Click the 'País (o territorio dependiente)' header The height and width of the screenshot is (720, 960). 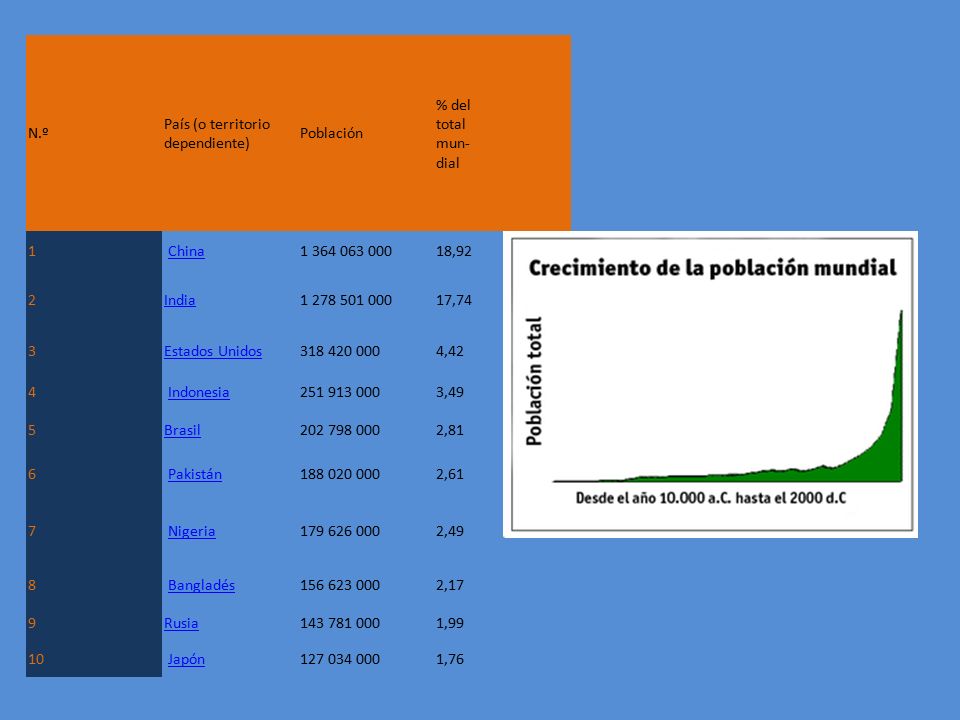(217, 133)
